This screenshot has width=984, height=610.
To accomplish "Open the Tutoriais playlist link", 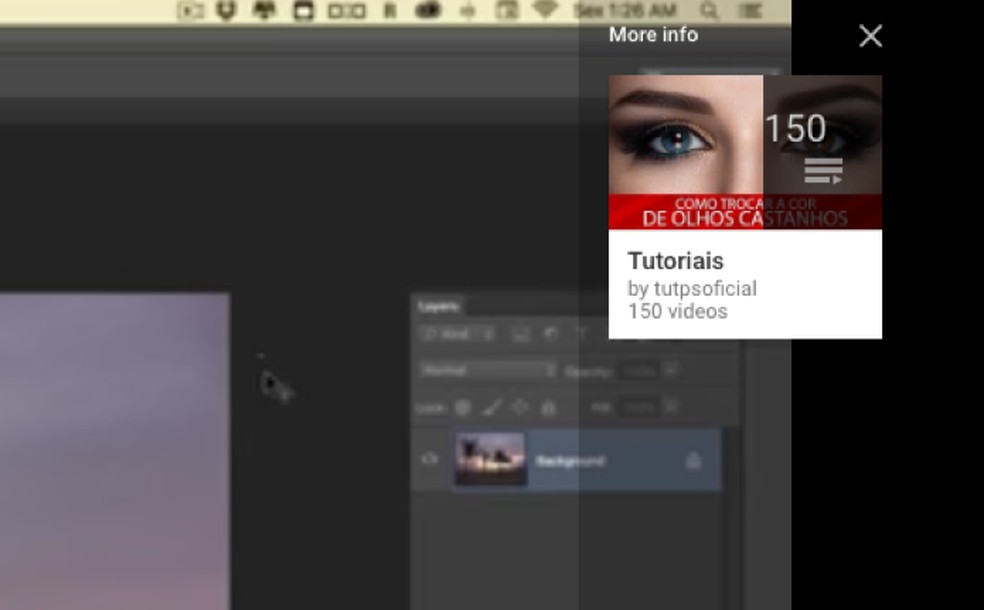I will click(x=674, y=261).
